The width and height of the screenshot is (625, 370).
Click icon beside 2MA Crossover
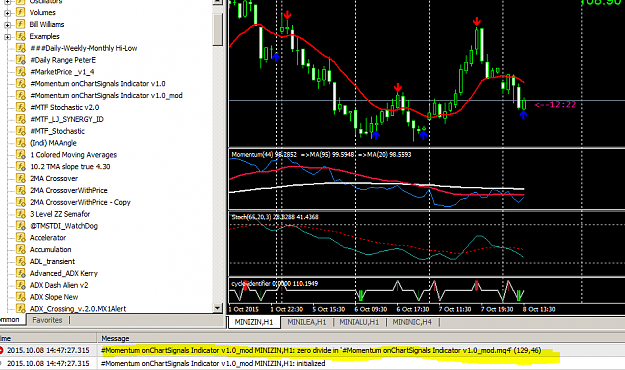coord(21,178)
